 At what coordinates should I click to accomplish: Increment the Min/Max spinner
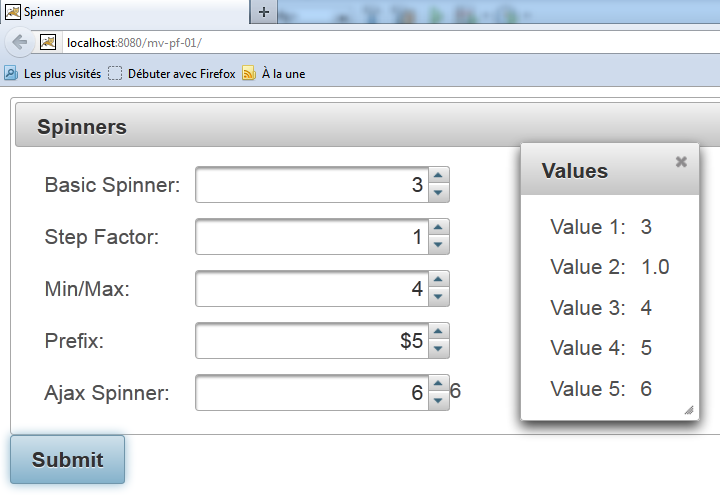pos(439,280)
